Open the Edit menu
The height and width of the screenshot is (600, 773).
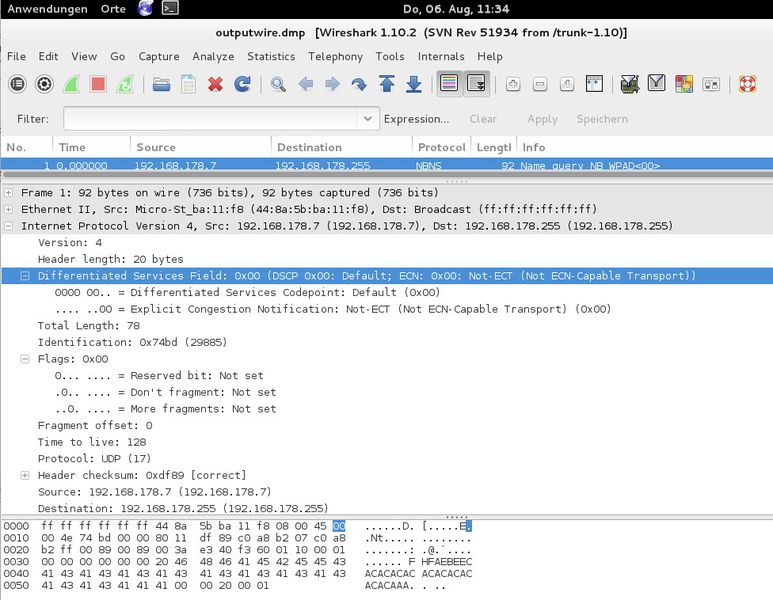(48, 56)
